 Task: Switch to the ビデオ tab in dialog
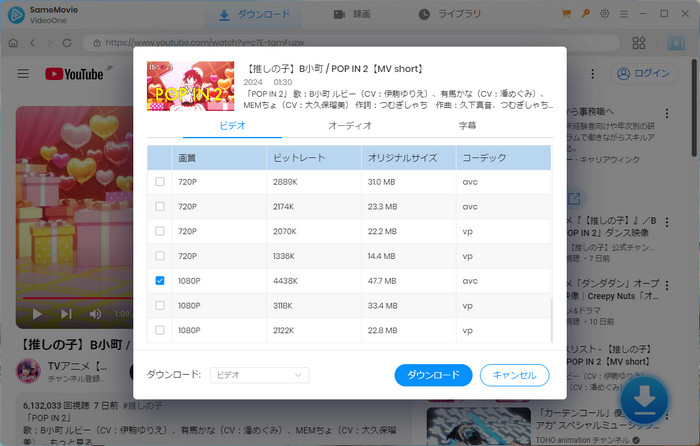(232, 126)
